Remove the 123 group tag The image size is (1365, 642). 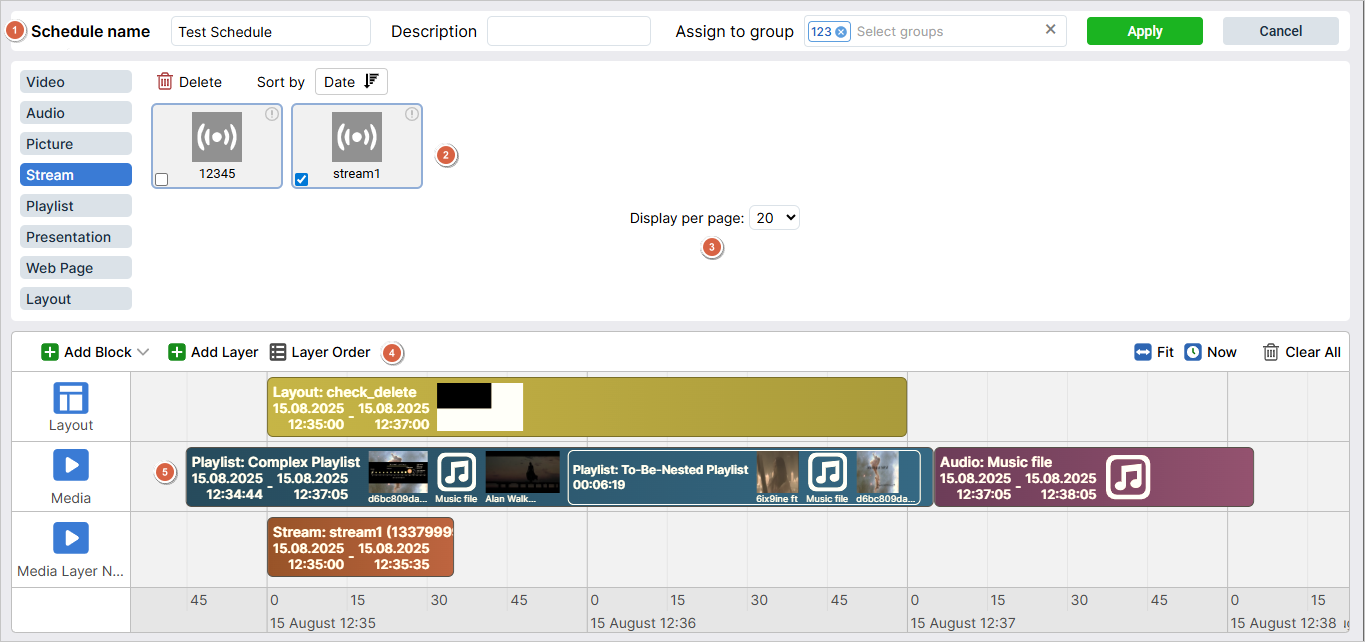click(x=841, y=32)
